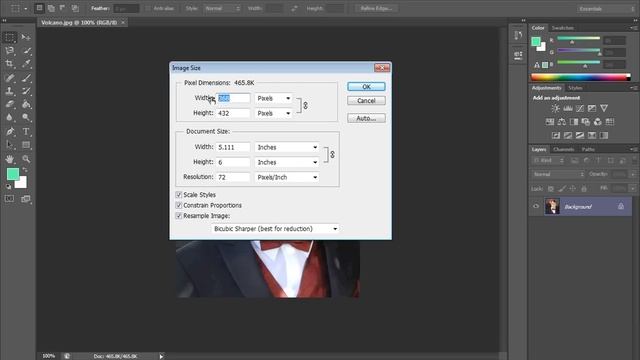The image size is (640, 360).
Task: Open Resolution Pixels/Inch dropdown
Action: pos(287,178)
